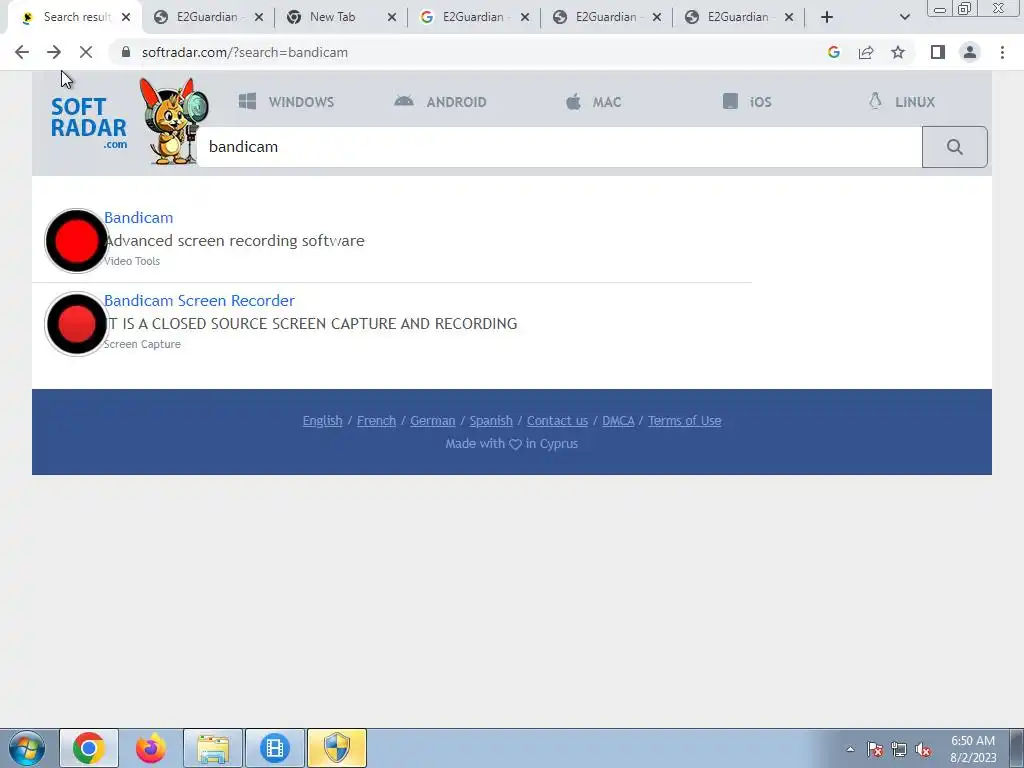1024x768 pixels.
Task: Open the Action Center flag icon
Action: point(875,749)
